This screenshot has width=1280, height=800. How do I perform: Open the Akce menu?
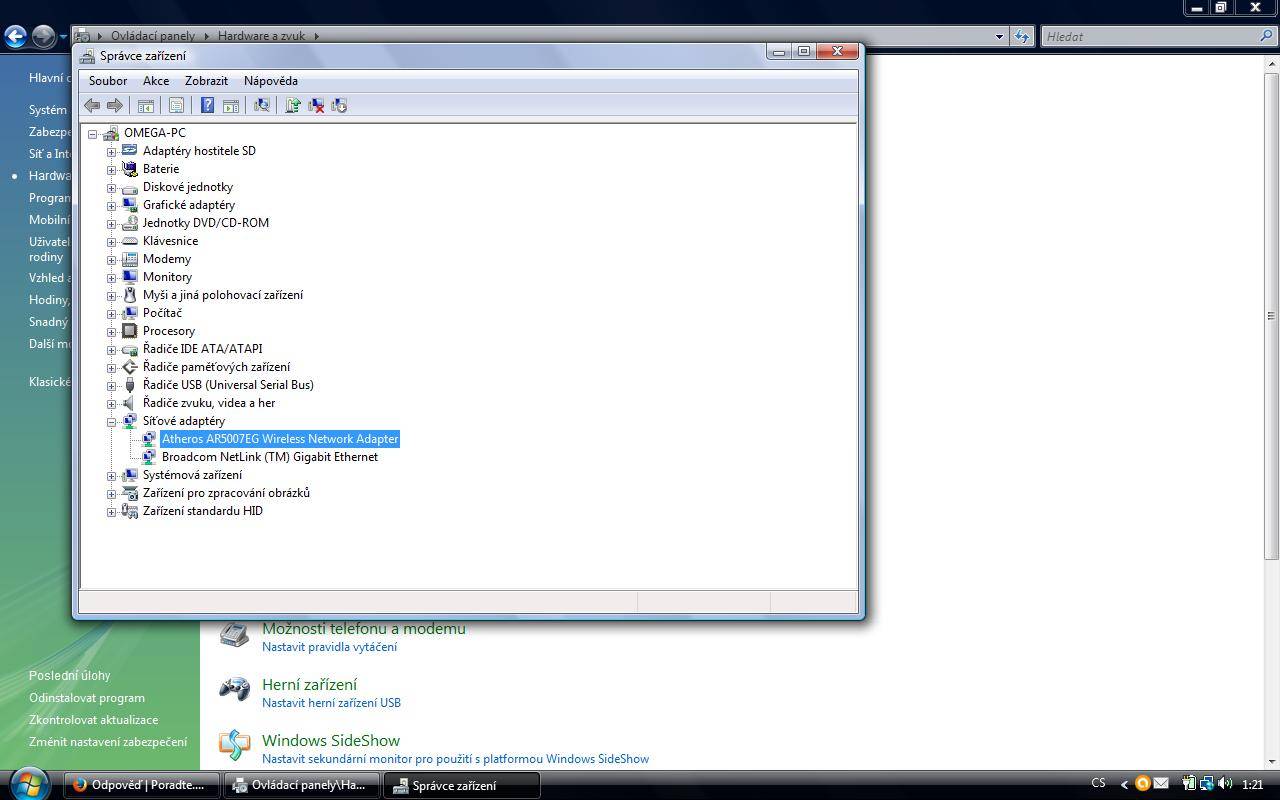tap(156, 81)
